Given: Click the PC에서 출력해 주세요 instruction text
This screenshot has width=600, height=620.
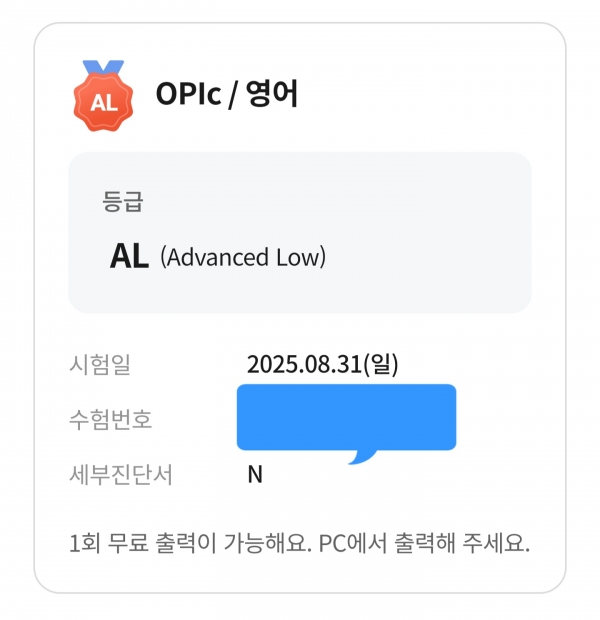Looking at the screenshot, I should point(424,543).
